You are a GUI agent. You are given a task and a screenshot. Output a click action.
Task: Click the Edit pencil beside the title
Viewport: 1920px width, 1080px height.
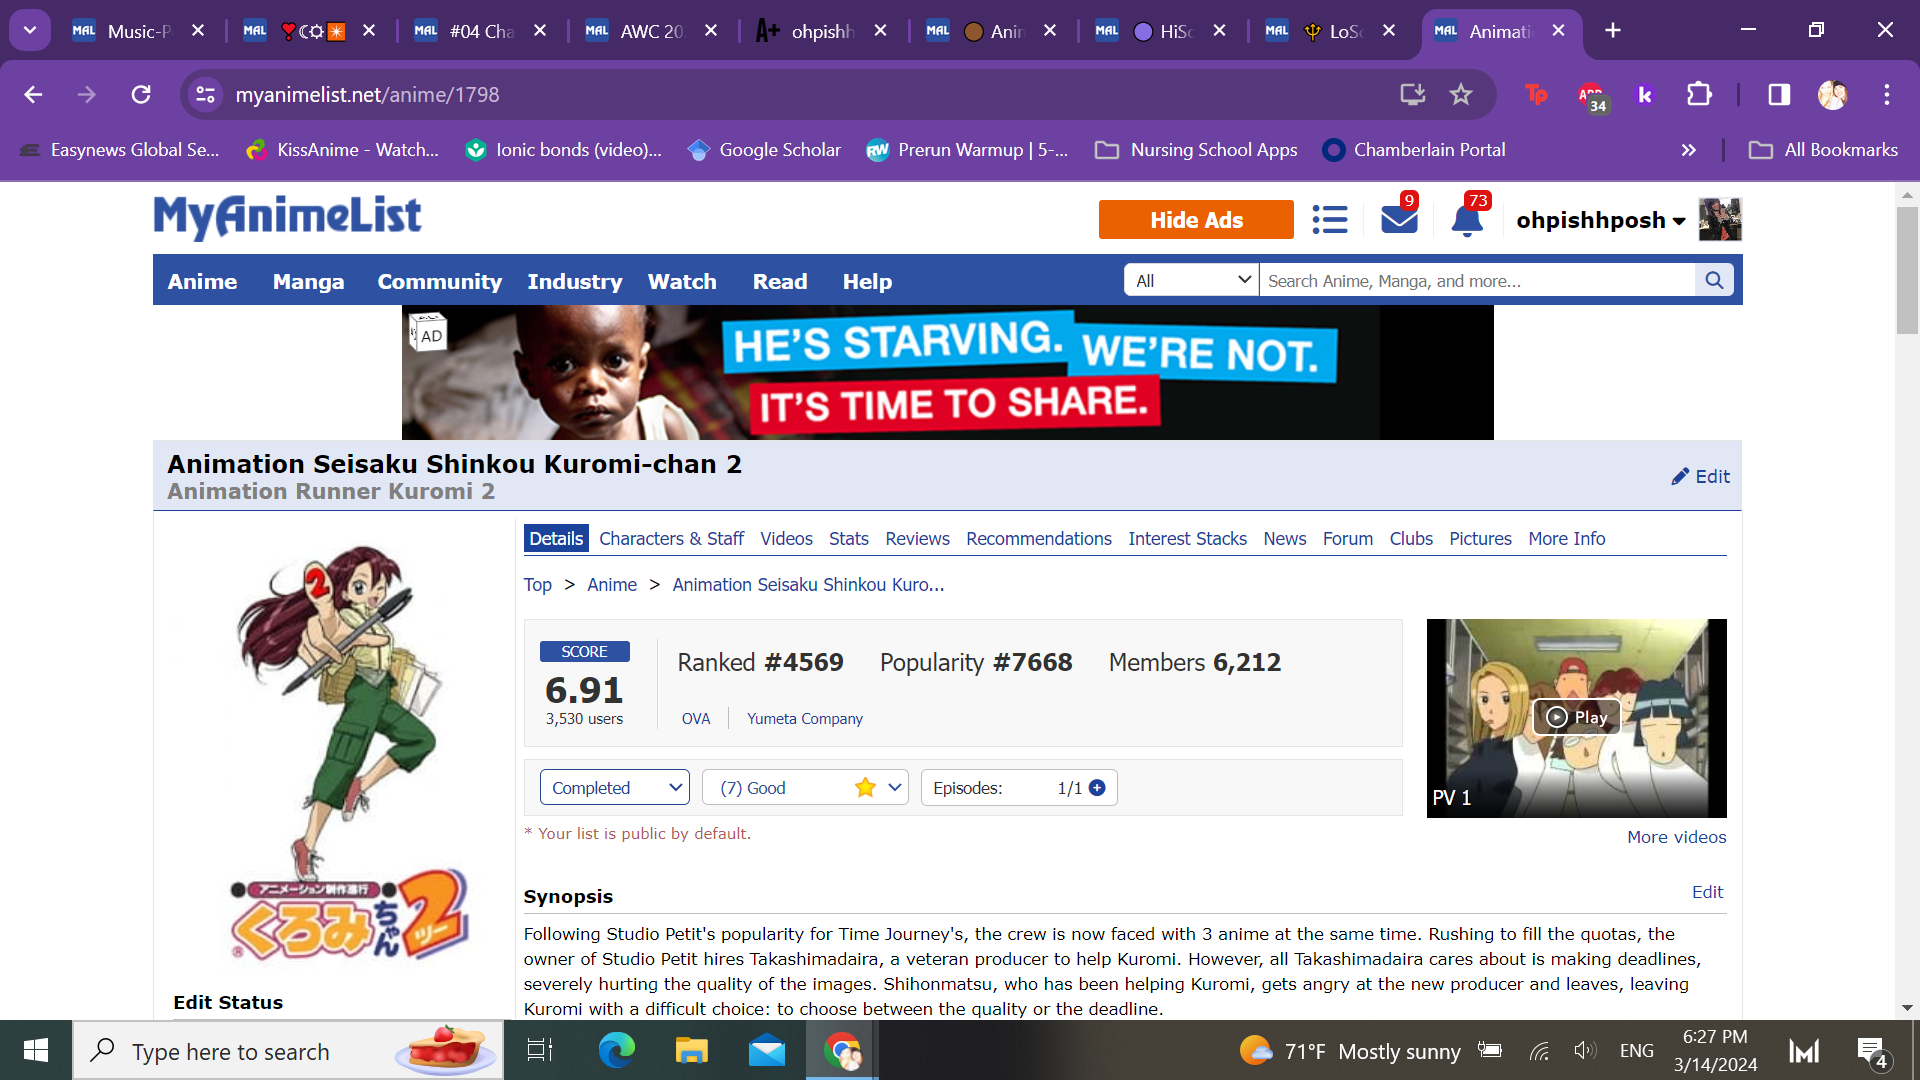pos(1700,477)
